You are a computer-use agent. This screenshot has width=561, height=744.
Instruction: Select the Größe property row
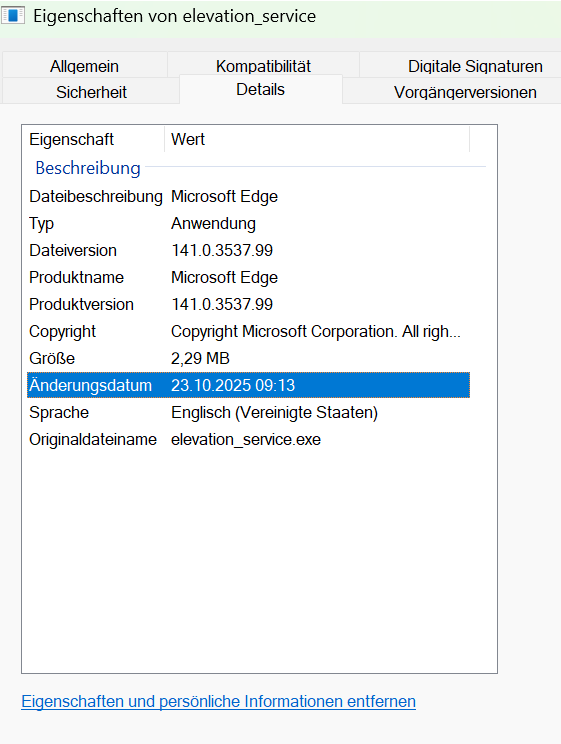click(248, 358)
